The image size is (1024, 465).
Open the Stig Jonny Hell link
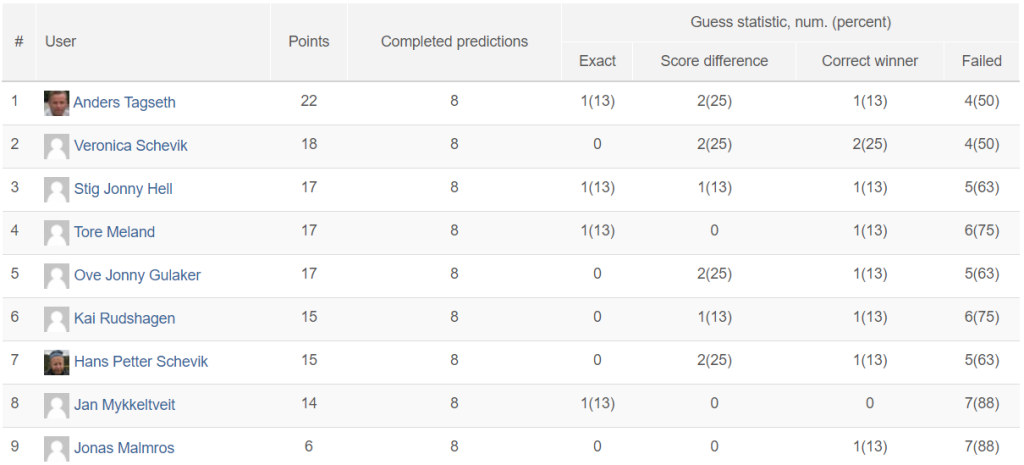click(x=123, y=189)
